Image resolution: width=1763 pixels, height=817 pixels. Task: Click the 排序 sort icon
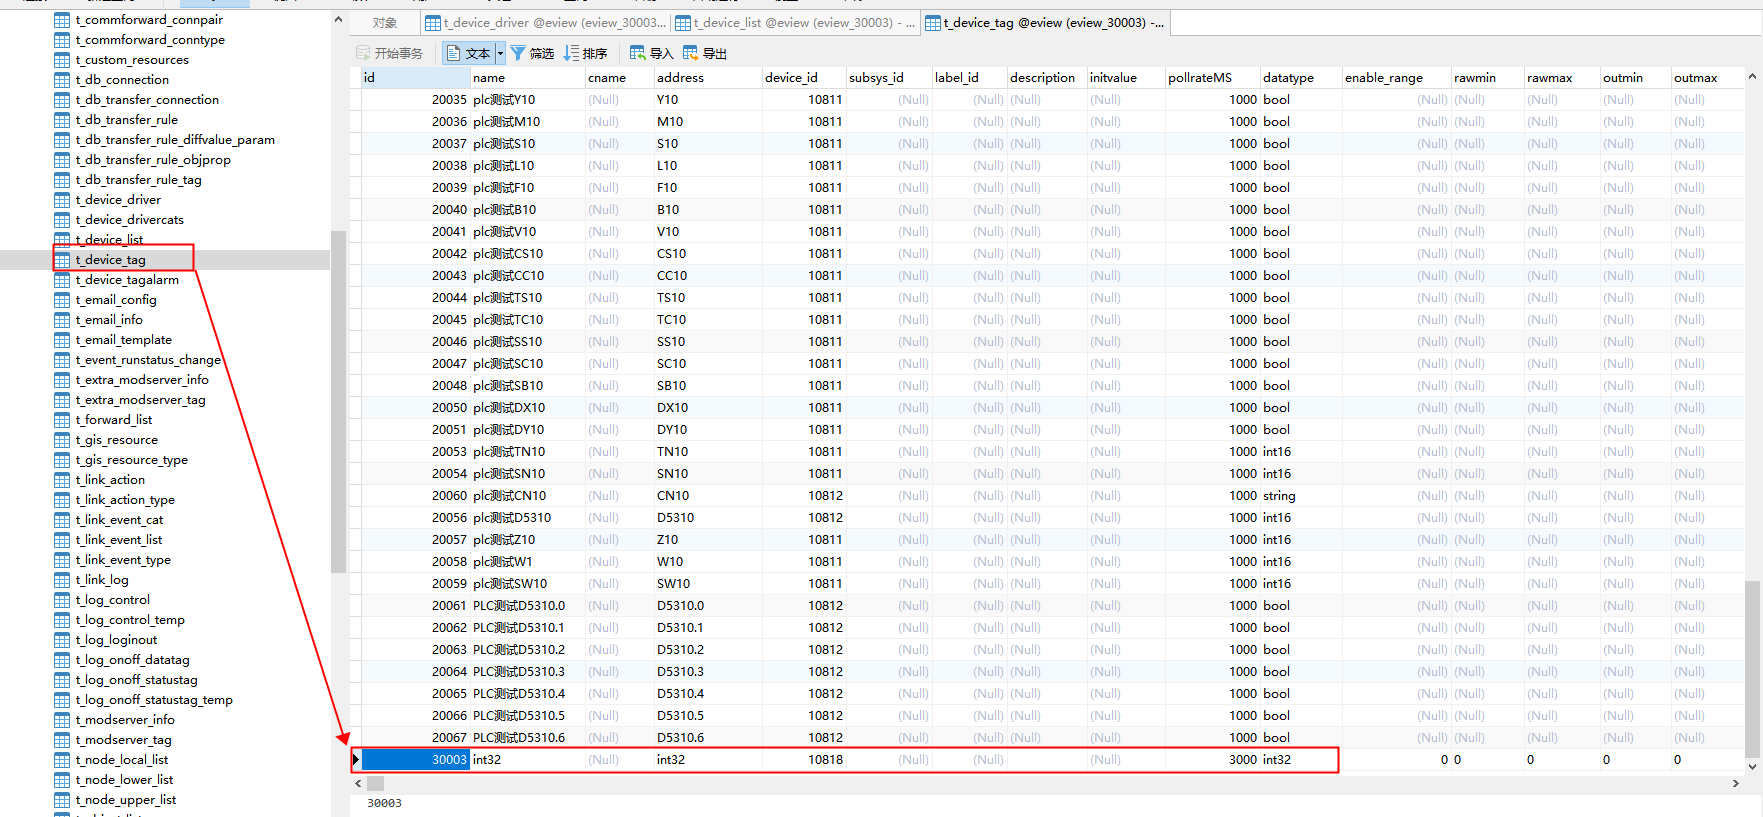pyautogui.click(x=571, y=53)
